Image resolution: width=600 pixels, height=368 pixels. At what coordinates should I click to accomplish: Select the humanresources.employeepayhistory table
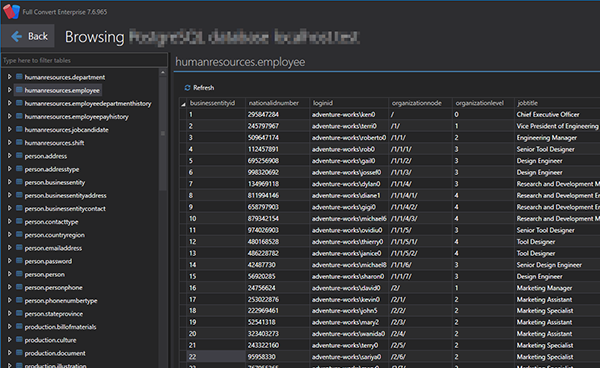(x=77, y=117)
